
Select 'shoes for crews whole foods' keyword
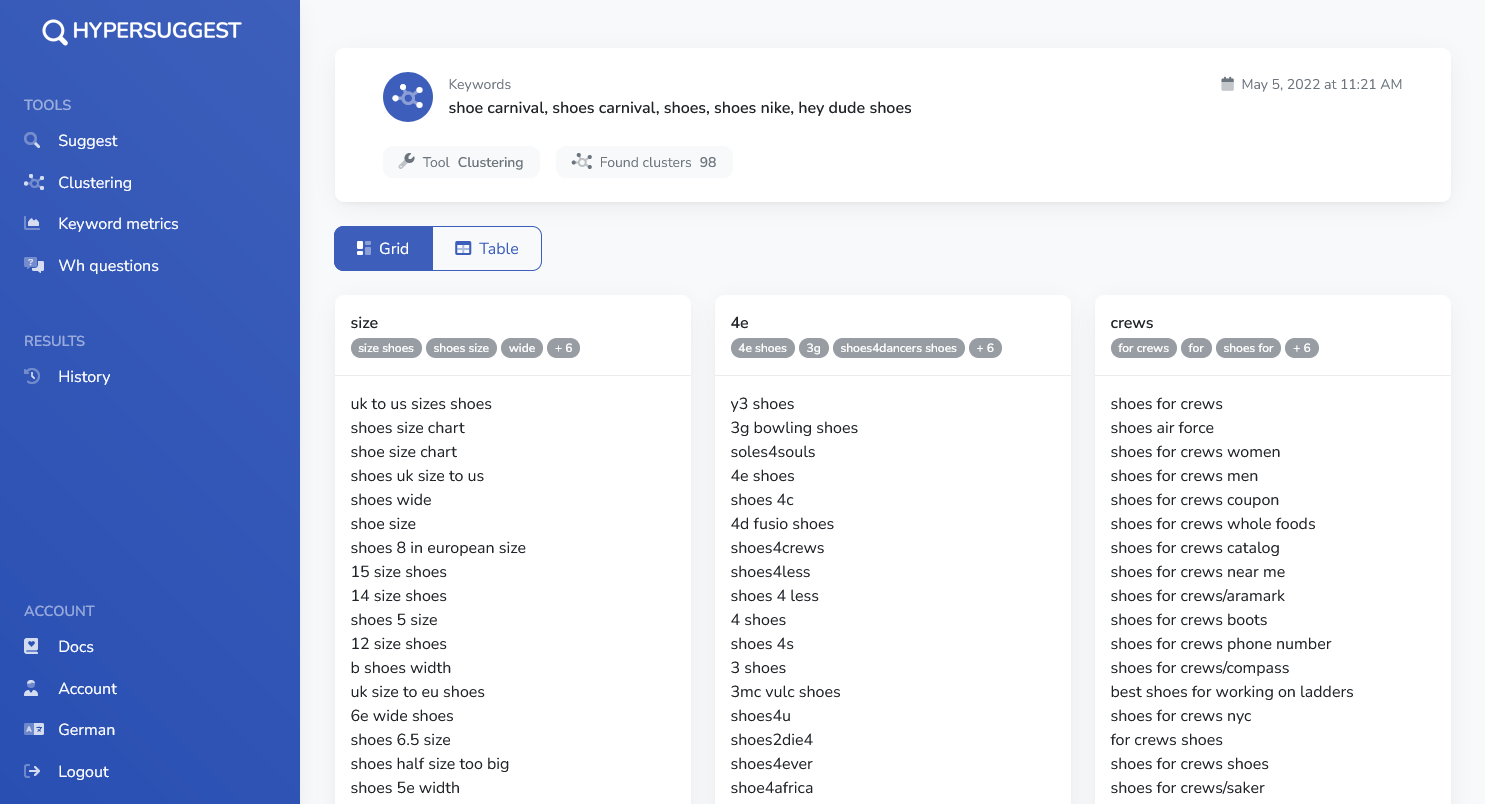(x=1213, y=524)
